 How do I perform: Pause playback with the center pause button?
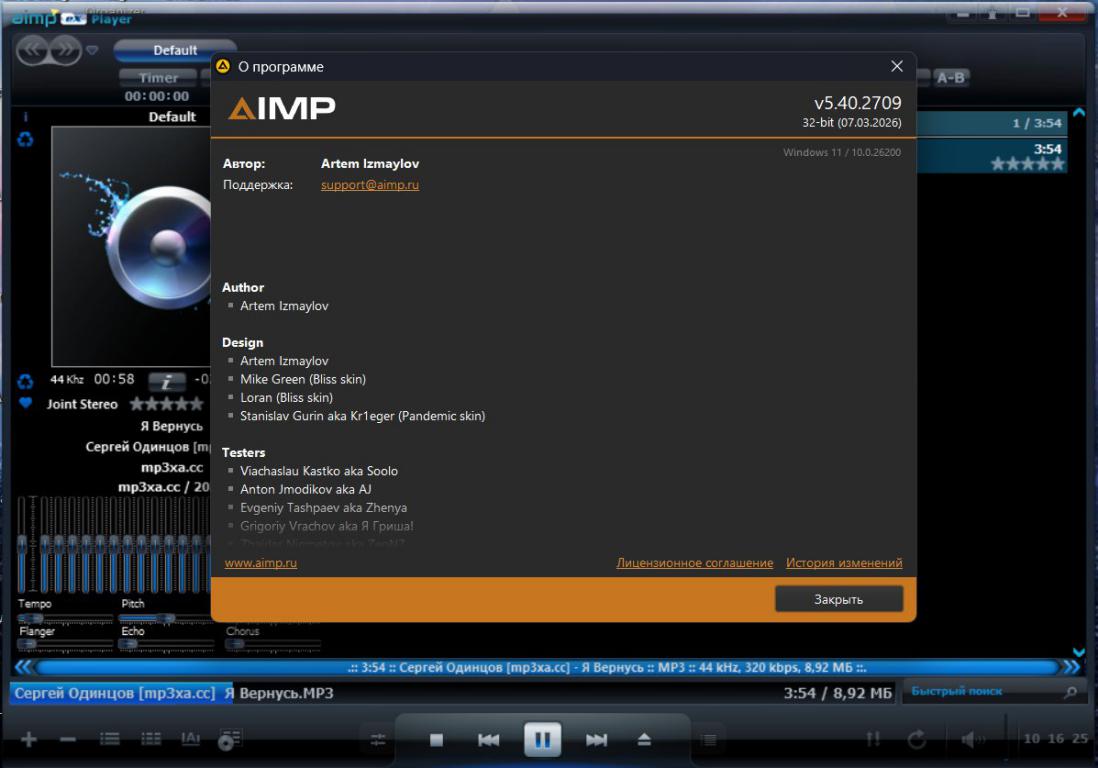pyautogui.click(x=542, y=740)
